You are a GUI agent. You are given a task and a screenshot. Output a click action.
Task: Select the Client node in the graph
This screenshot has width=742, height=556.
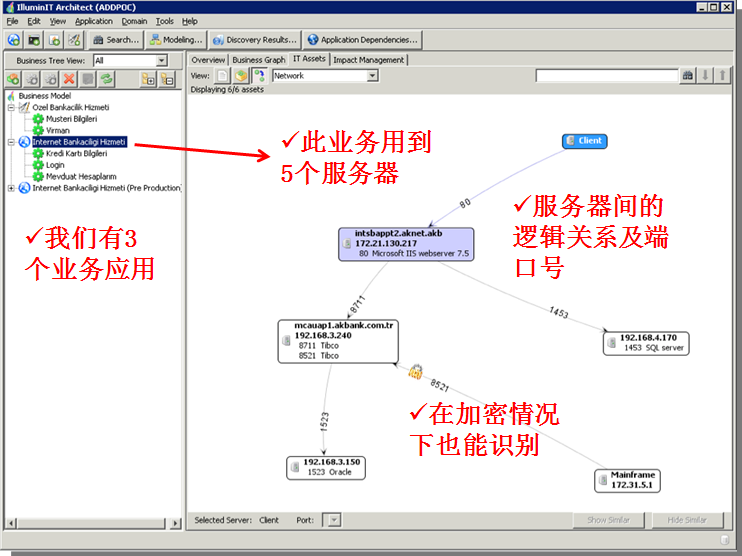[x=585, y=141]
